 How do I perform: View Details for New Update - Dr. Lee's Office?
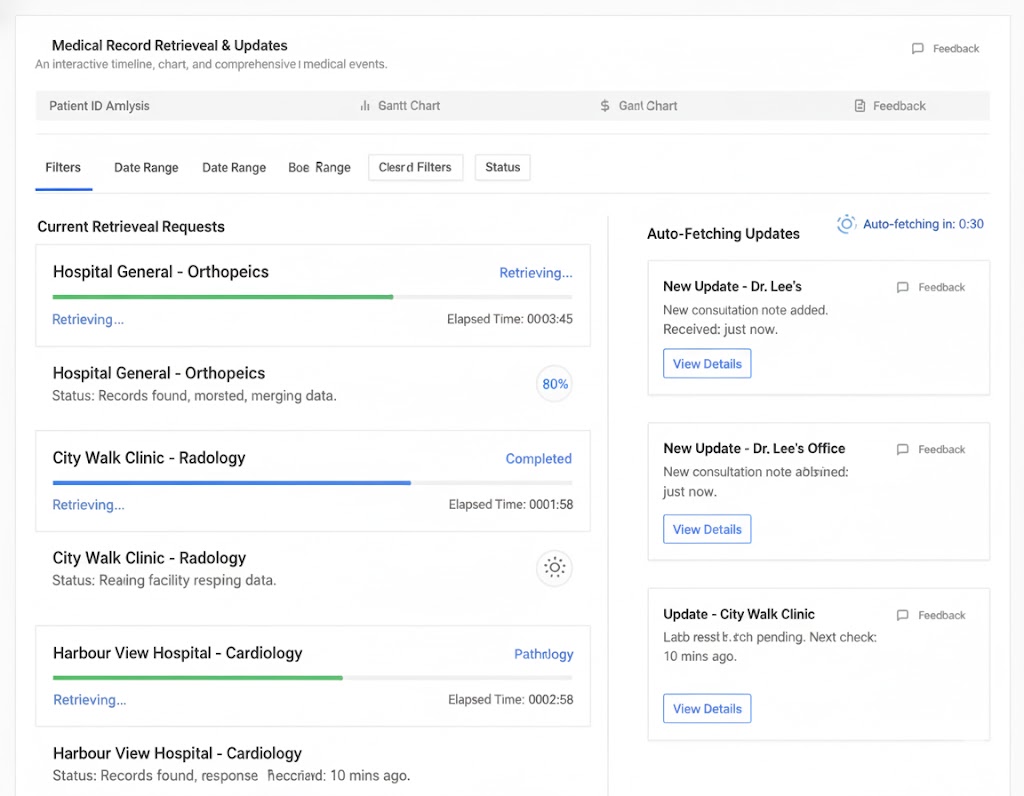707,529
